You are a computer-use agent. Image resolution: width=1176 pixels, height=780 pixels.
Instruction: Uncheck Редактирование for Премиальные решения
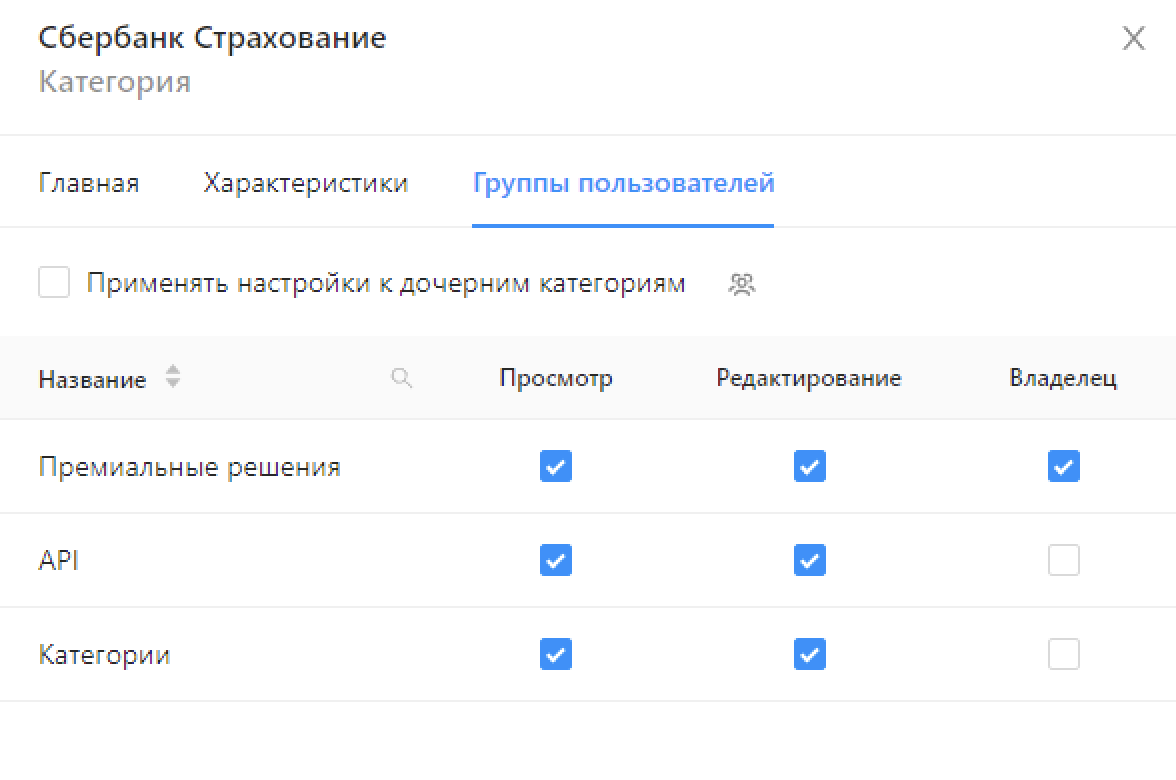pyautogui.click(x=809, y=466)
